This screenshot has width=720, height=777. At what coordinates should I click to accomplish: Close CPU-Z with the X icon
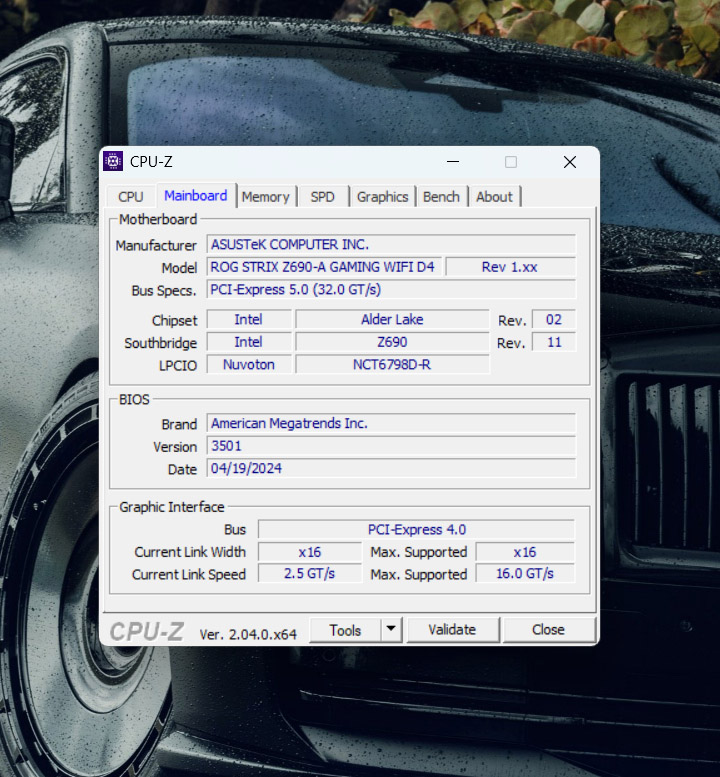tap(570, 162)
